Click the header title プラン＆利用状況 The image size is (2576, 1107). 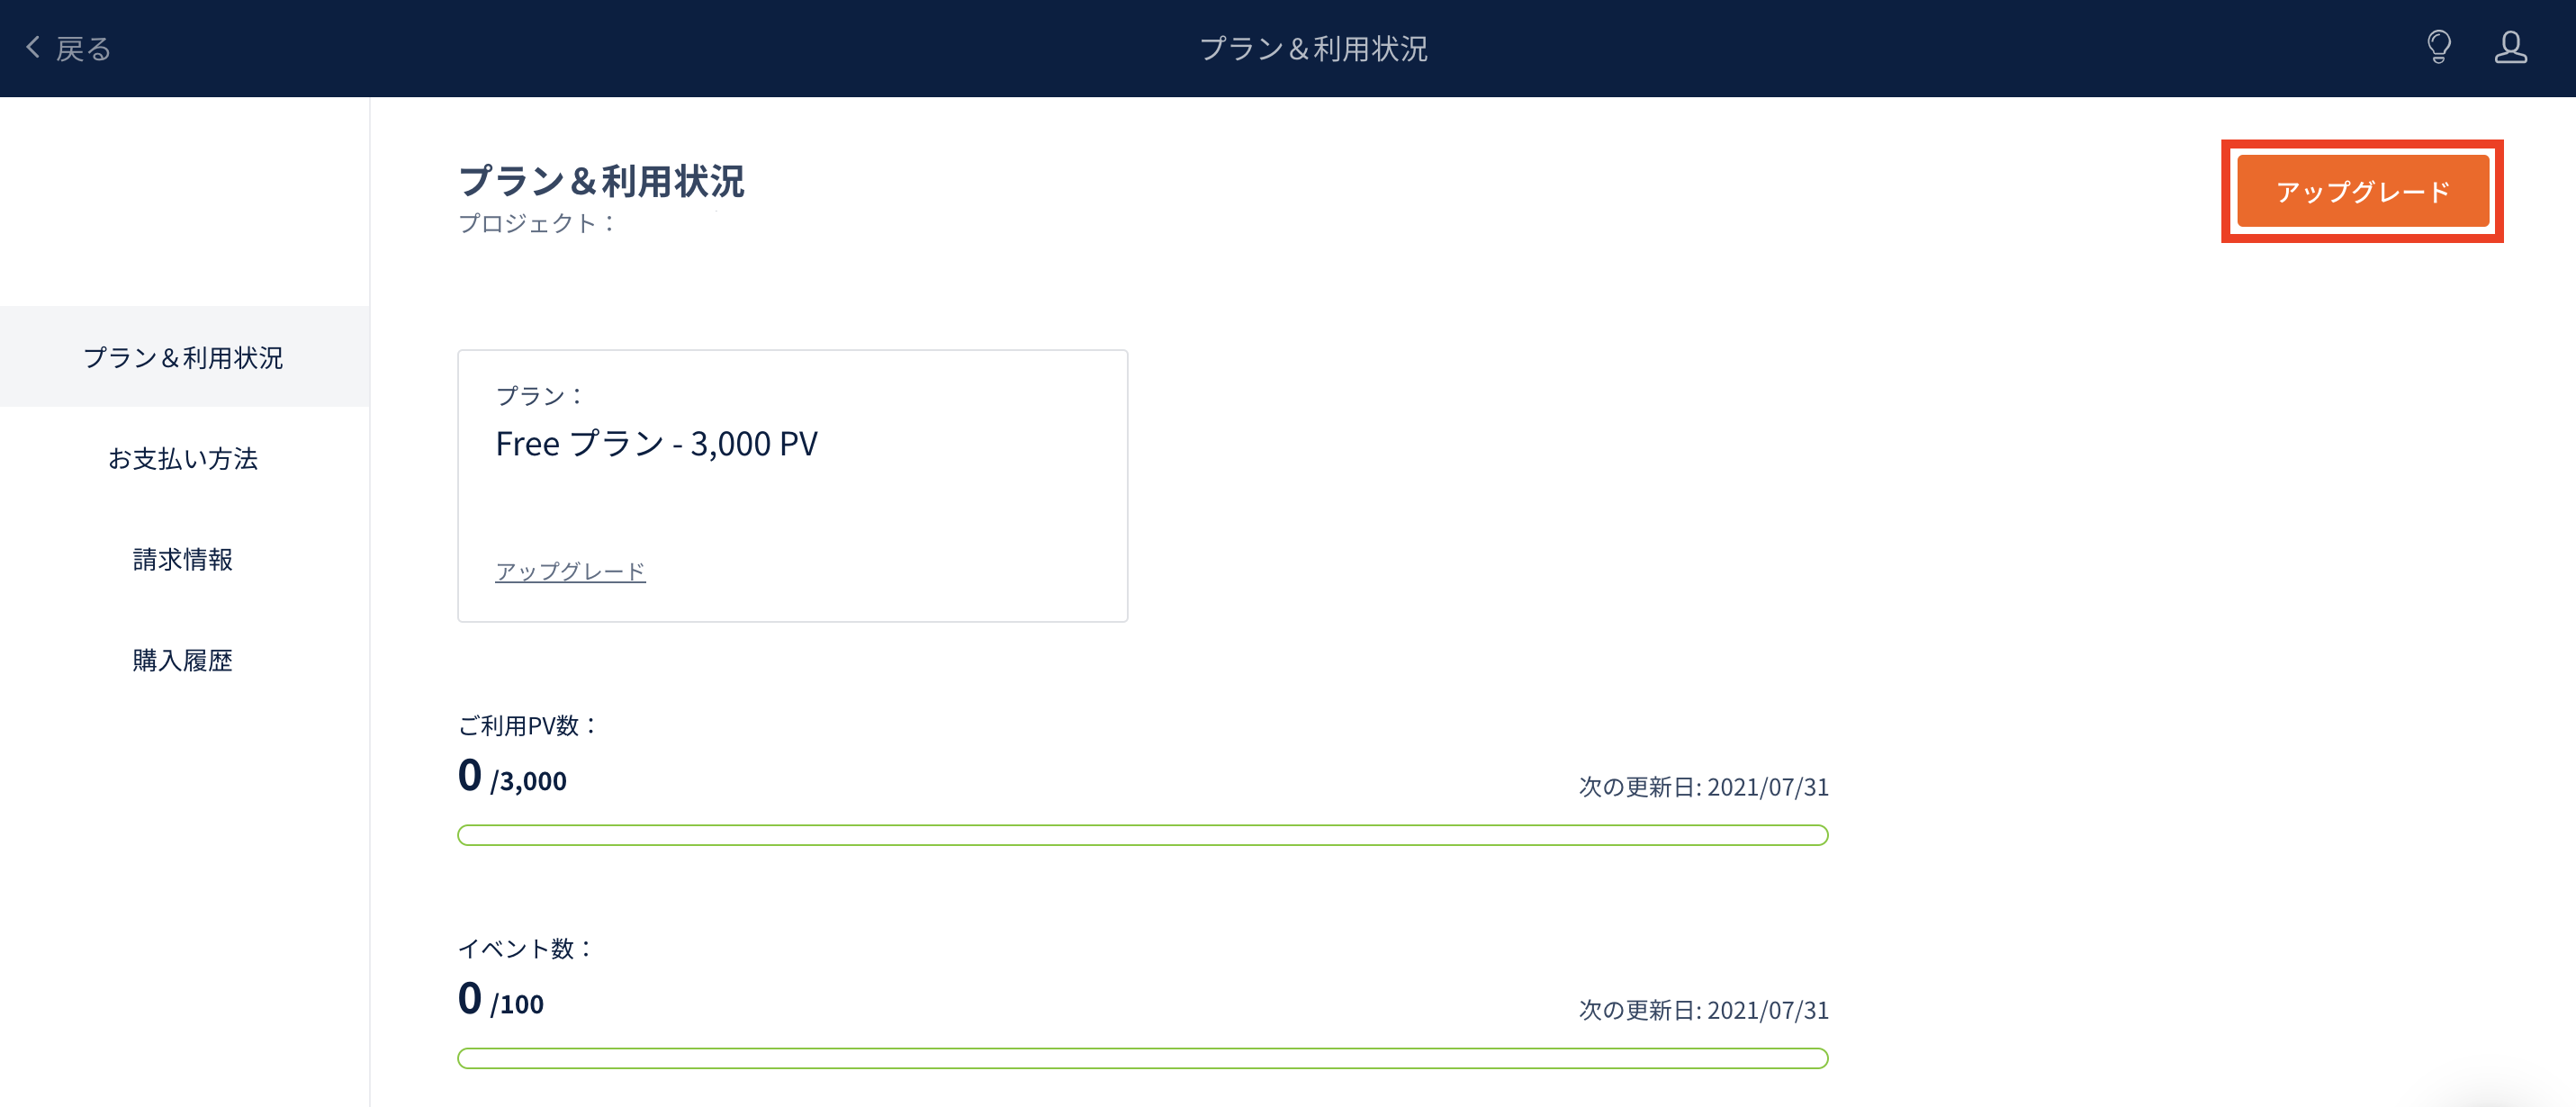[x=1313, y=48]
